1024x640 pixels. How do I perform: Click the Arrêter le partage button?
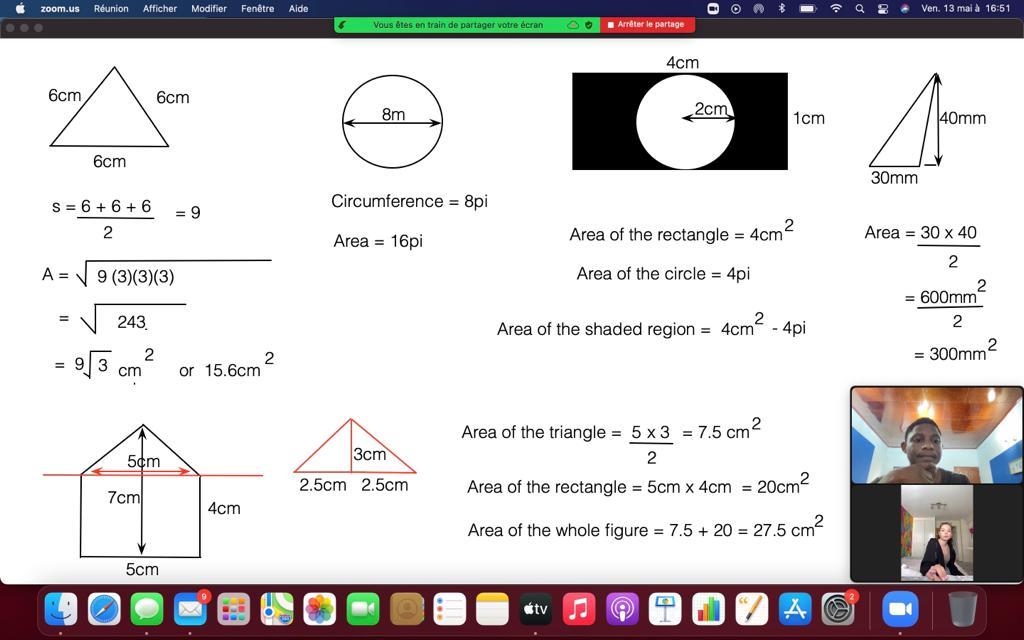[x=646, y=25]
